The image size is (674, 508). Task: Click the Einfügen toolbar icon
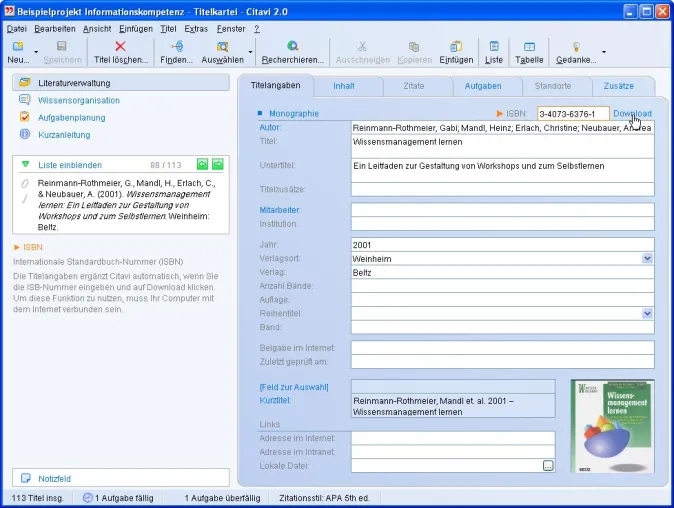pyautogui.click(x=456, y=46)
